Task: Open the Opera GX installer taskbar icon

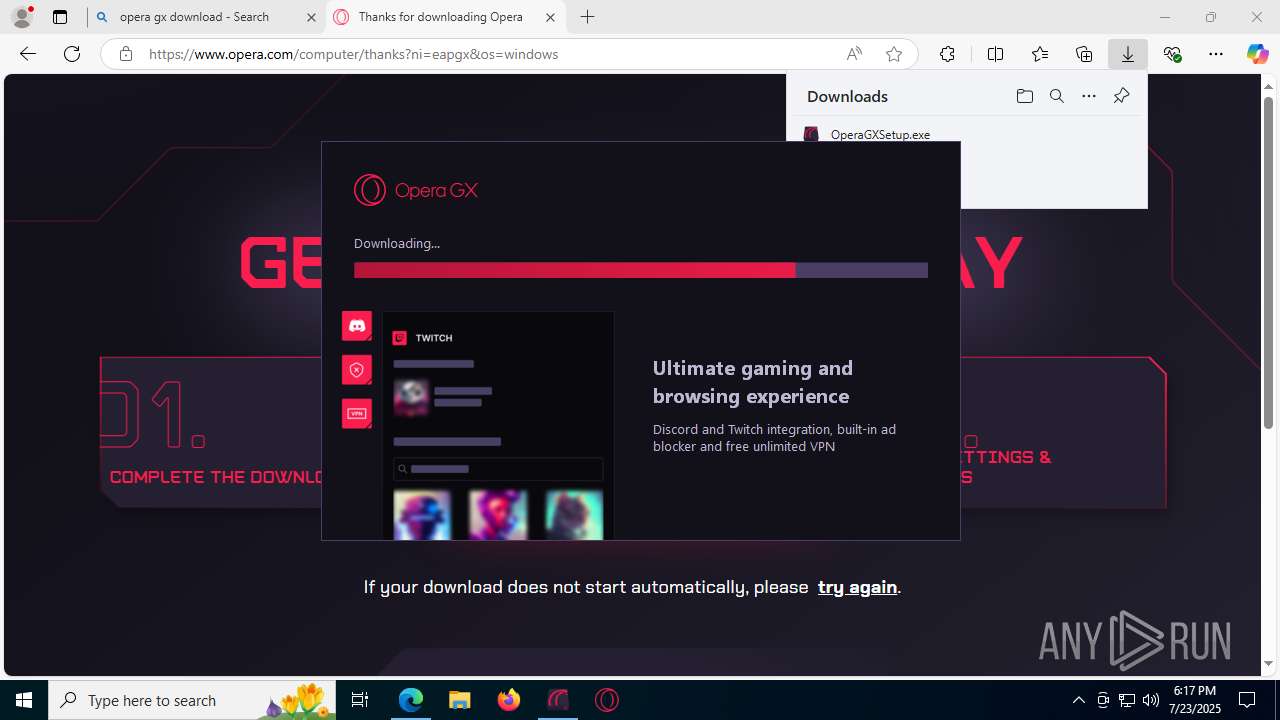Action: (558, 700)
